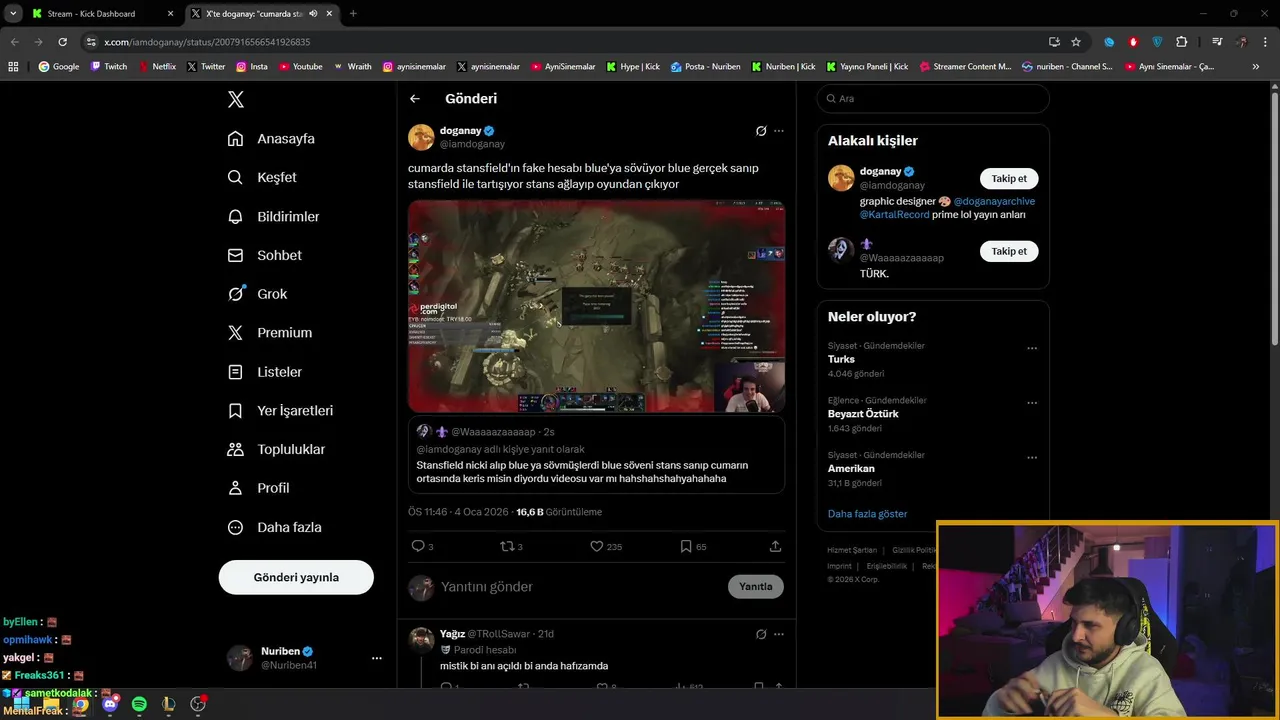
Task: Open the Hype | Kick bookmark
Action: [633, 67]
